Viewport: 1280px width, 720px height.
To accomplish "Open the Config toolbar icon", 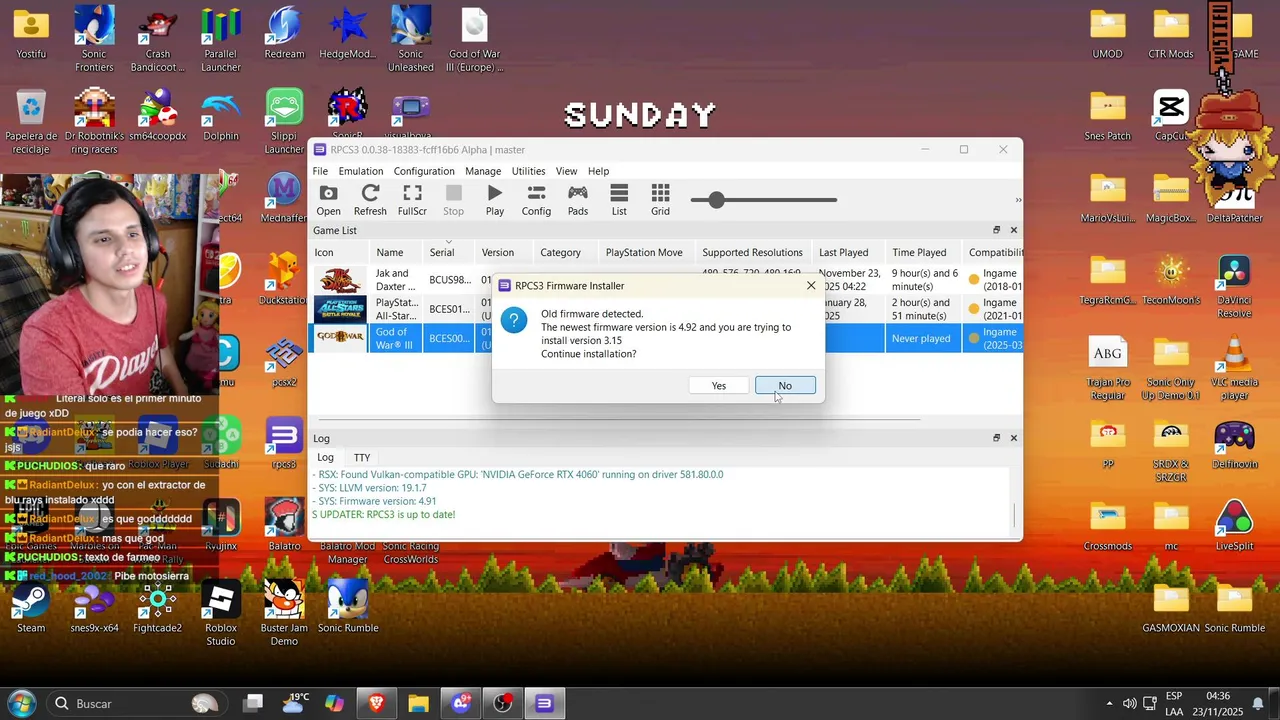I will tap(536, 200).
